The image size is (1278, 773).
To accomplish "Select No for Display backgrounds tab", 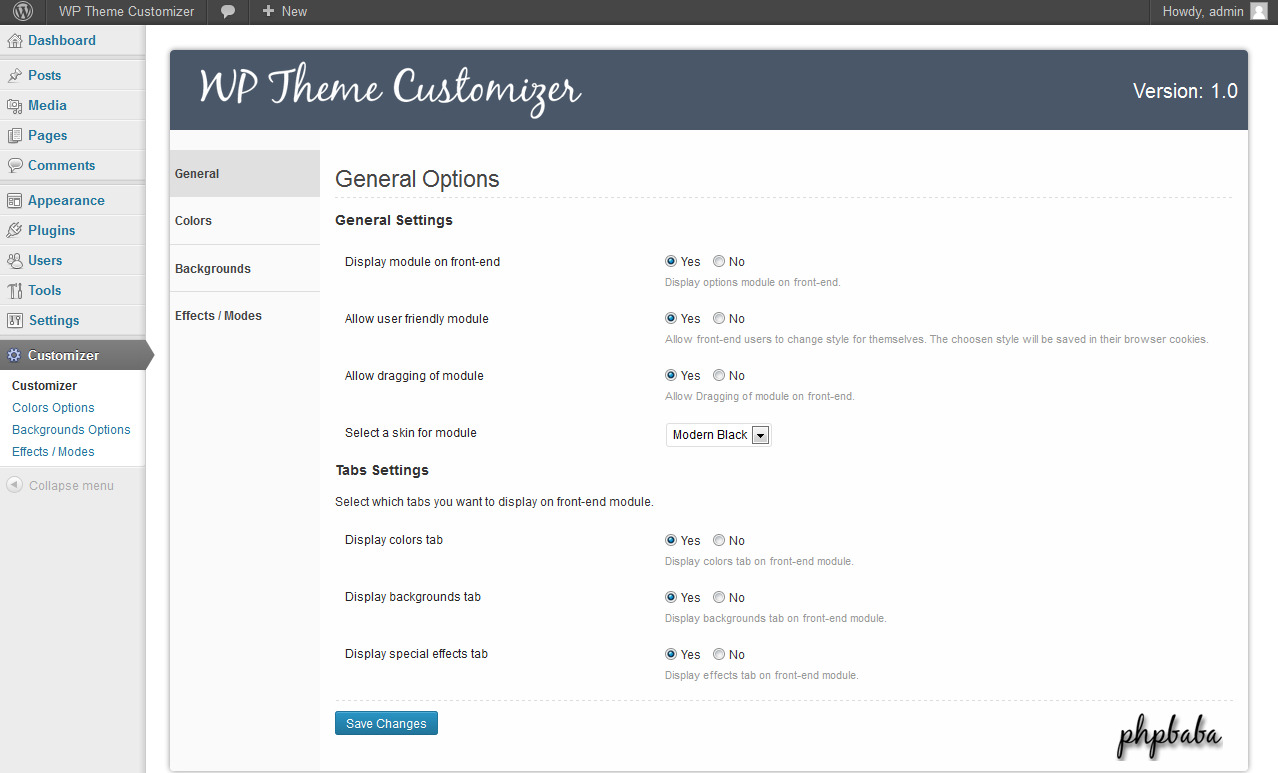I will pos(719,597).
